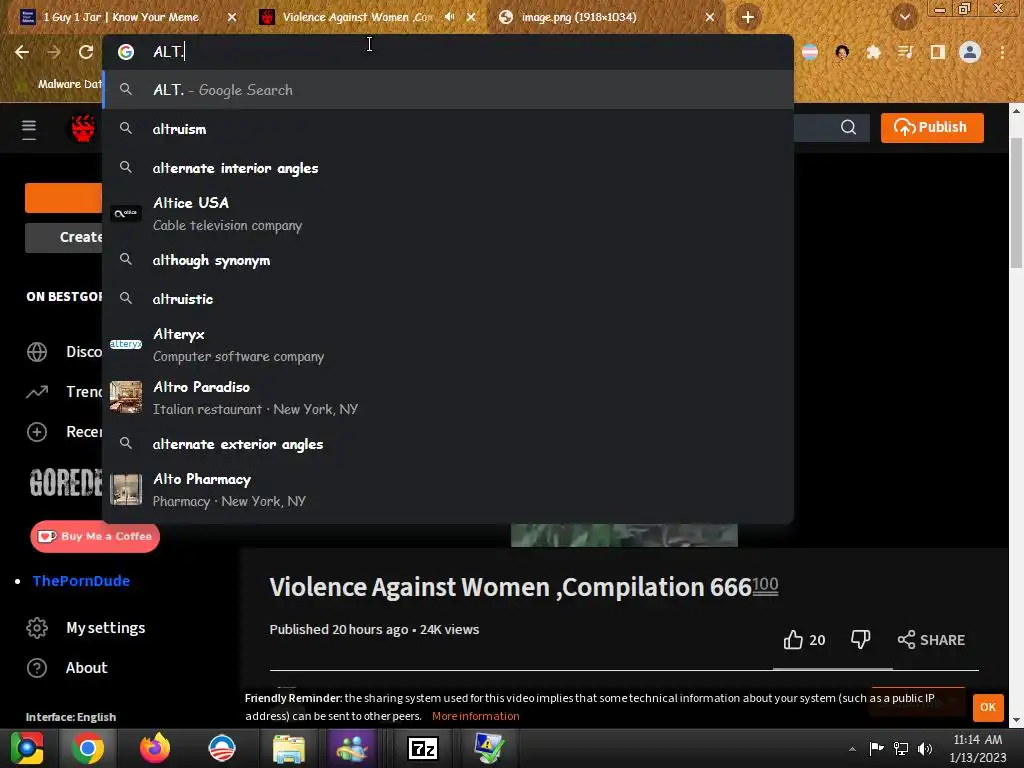
Task: Open the tab search dropdown arrow
Action: pyautogui.click(x=905, y=17)
